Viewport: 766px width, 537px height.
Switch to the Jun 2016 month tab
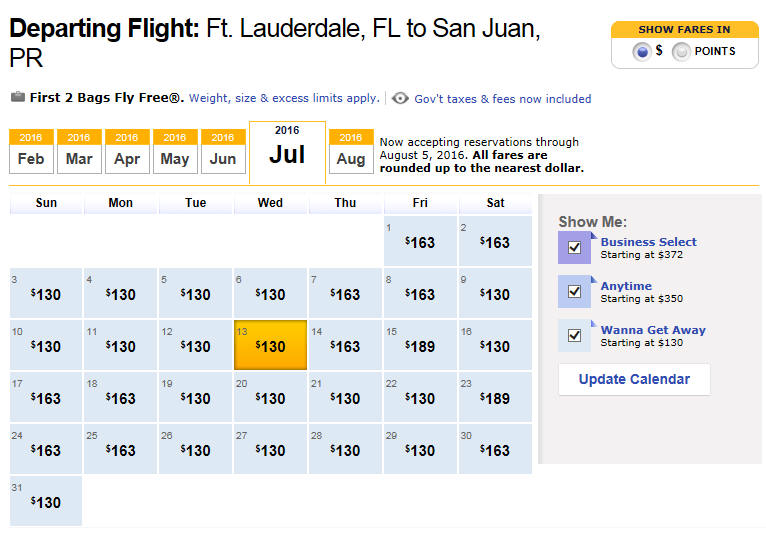pos(223,151)
